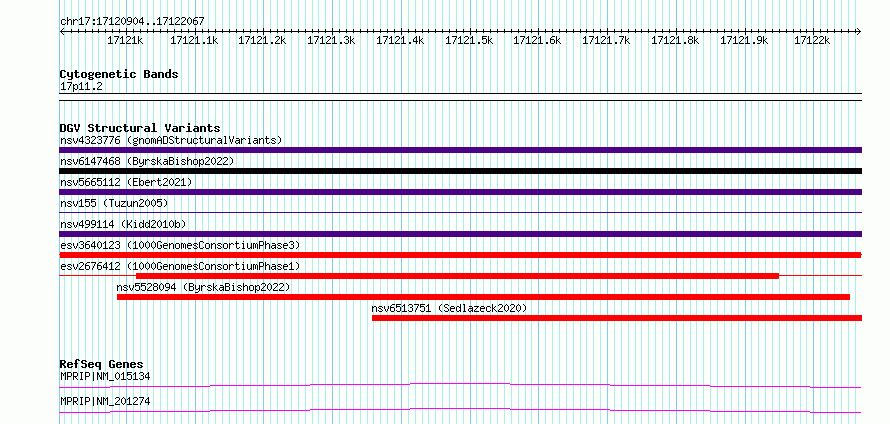Image resolution: width=890 pixels, height=424 pixels.
Task: Open the nsv6147468 (ByrskaBishop2022) variant label
Action: coord(147,161)
